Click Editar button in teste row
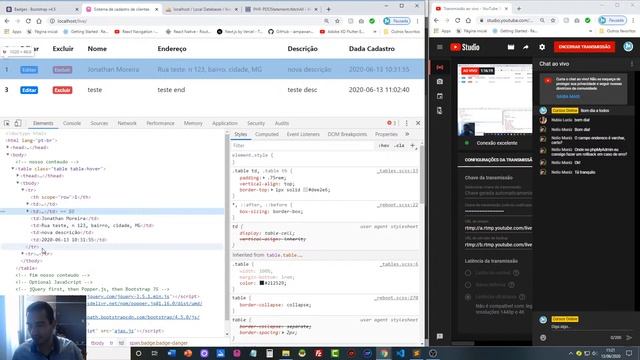Screen dimensions: 640x360 29,90
